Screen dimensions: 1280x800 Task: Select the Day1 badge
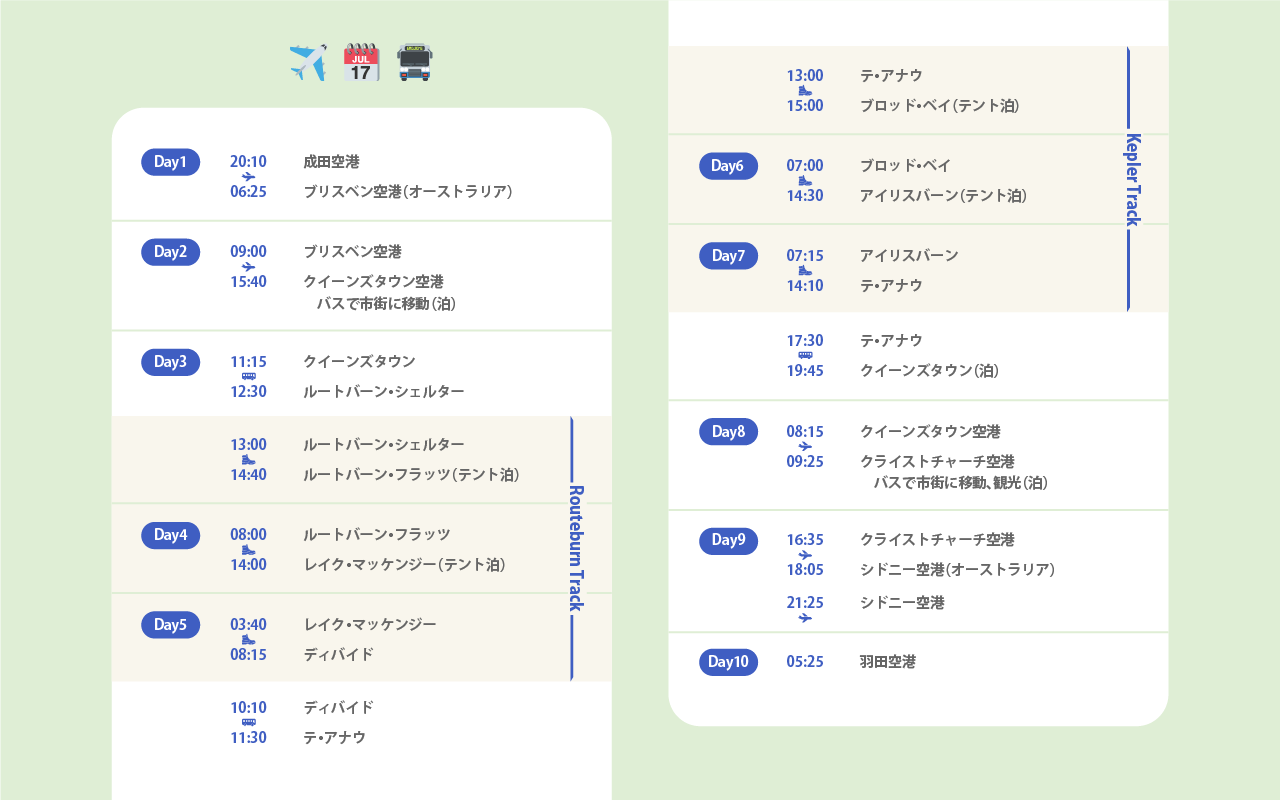pyautogui.click(x=170, y=162)
